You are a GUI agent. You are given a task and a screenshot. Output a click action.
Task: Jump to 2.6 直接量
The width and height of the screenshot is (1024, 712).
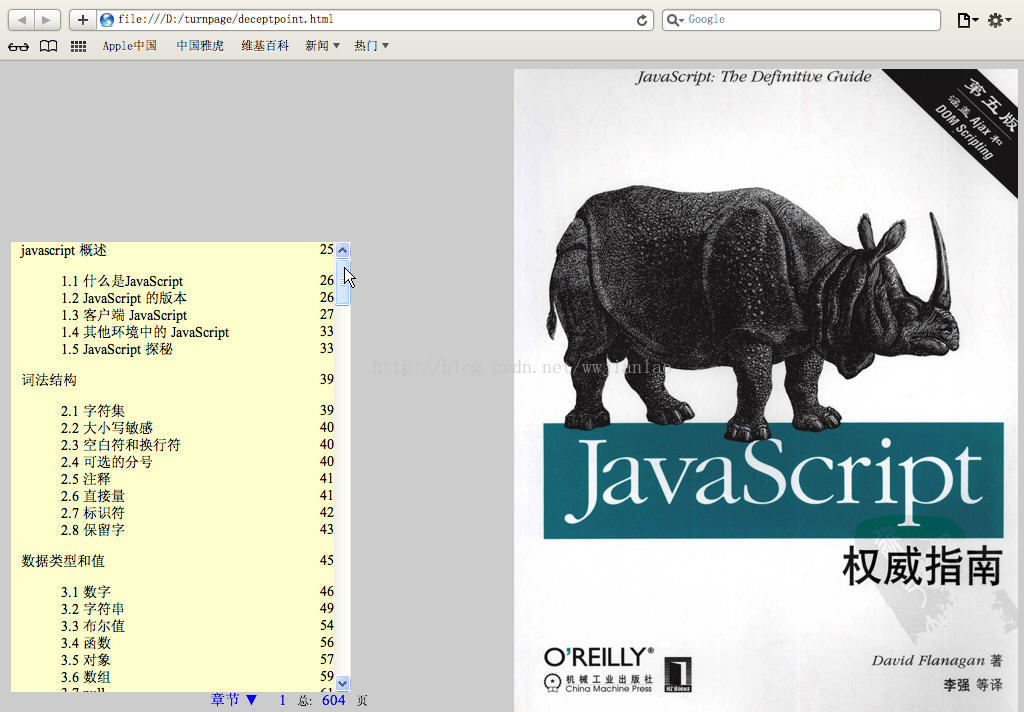tap(93, 496)
